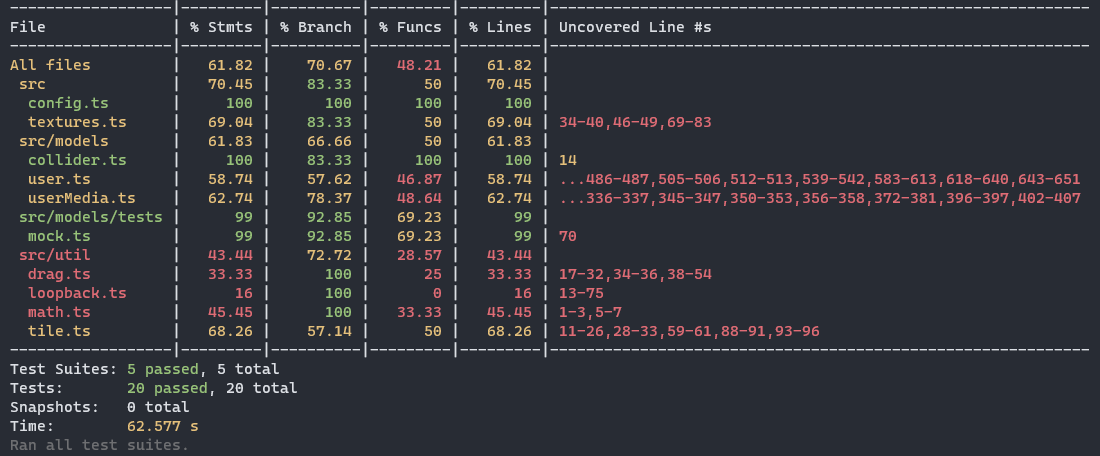Select the 'src/models/tests' directory label
The width and height of the screenshot is (1100, 456).
pos(90,217)
